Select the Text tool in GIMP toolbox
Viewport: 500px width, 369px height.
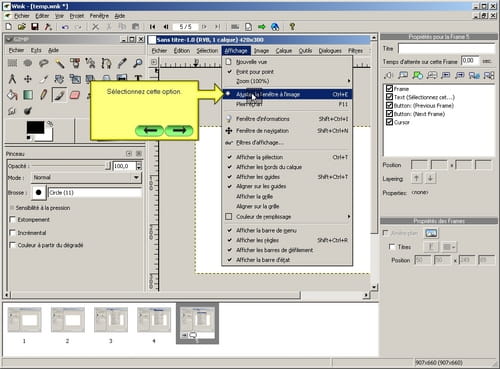coord(138,78)
